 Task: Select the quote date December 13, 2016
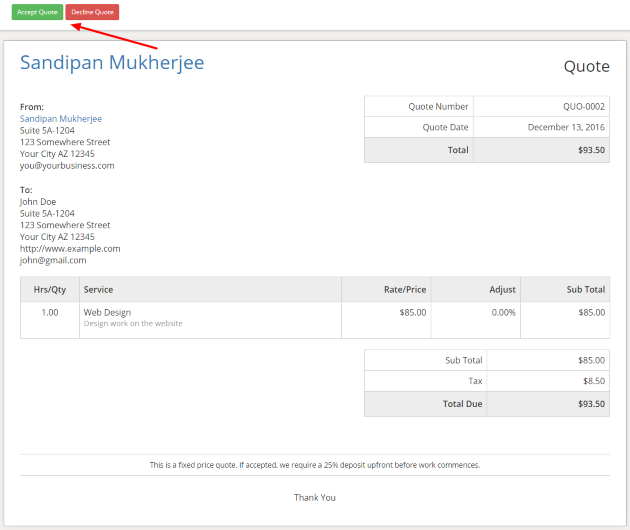[x=566, y=127]
